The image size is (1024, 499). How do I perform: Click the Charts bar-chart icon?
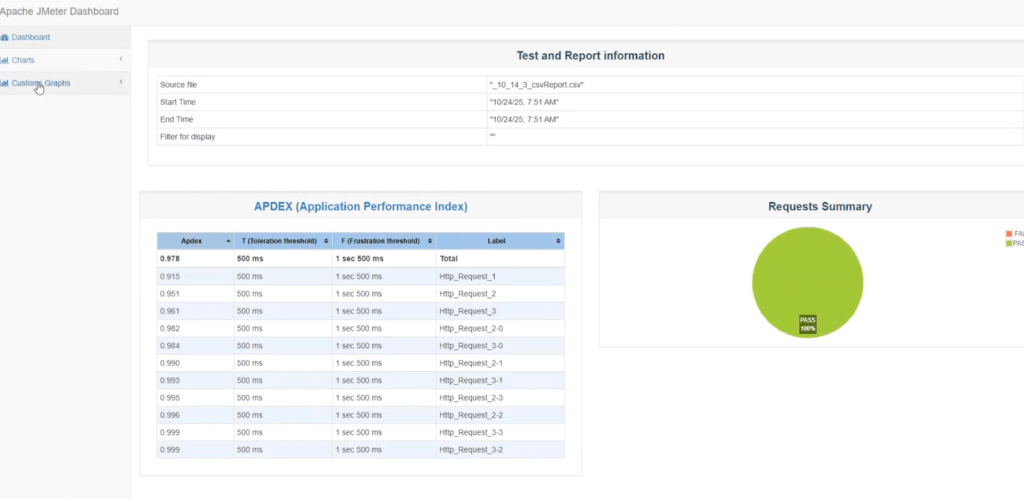(4, 60)
